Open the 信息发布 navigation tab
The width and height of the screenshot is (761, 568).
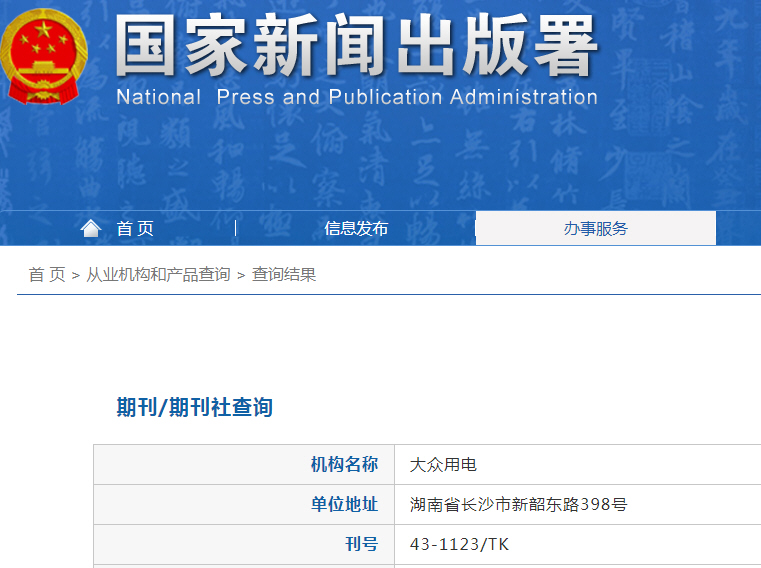(x=356, y=228)
